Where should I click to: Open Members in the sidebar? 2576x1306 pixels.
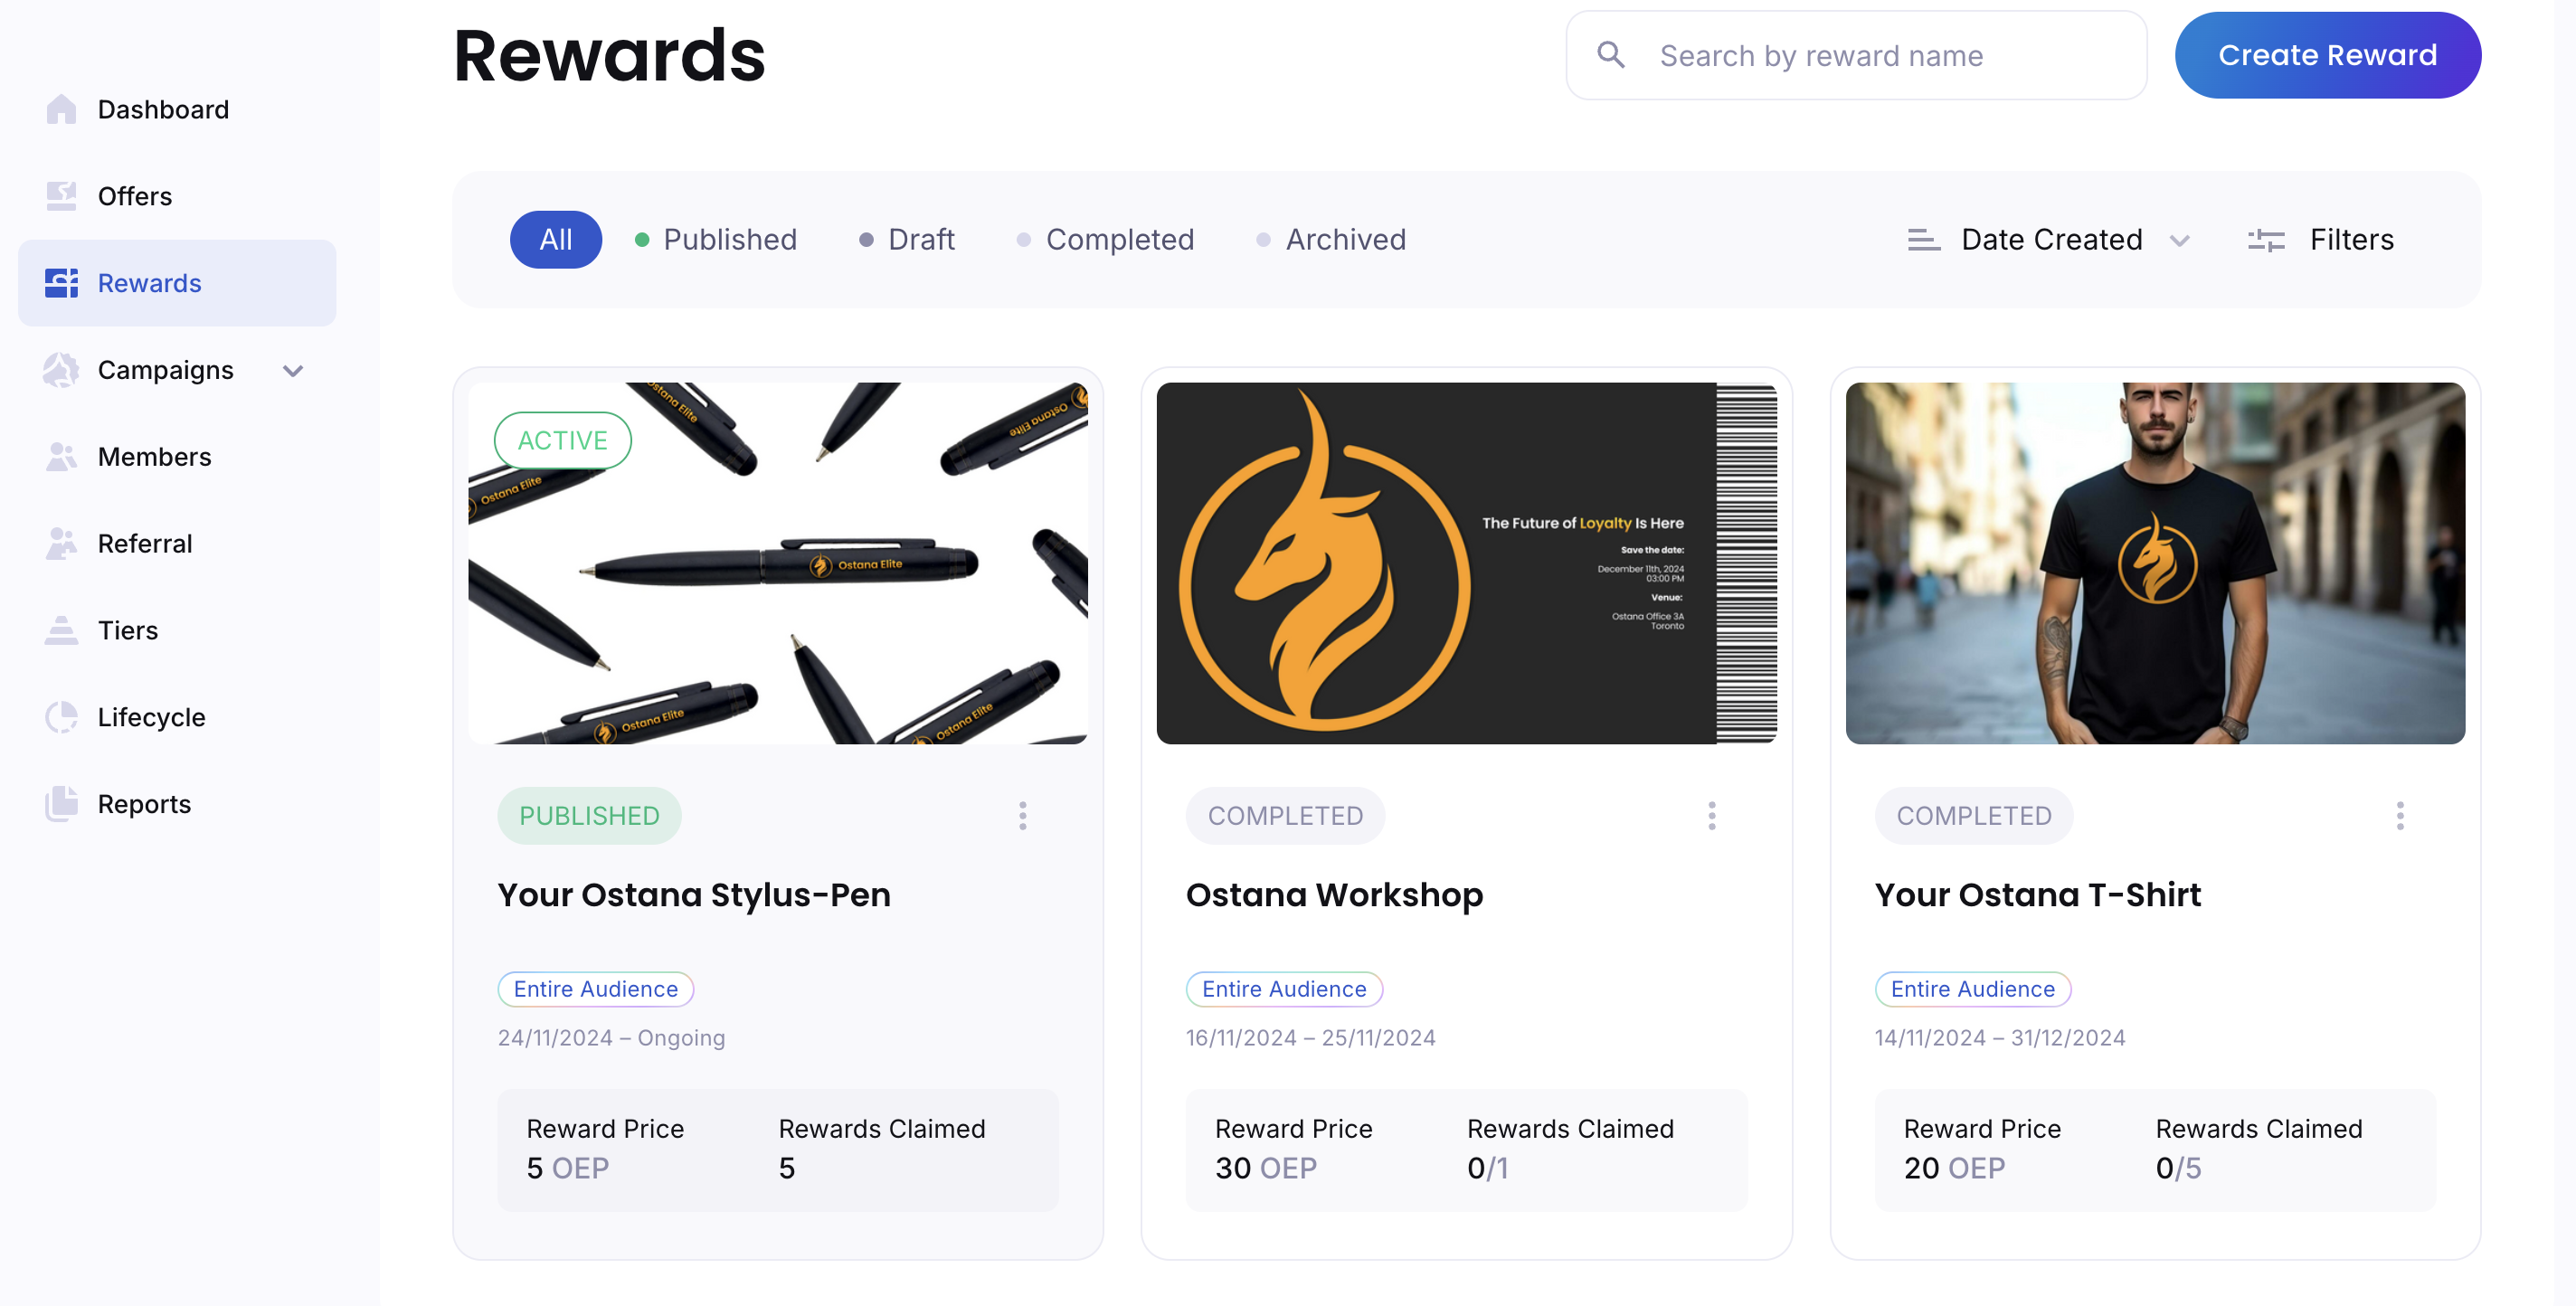[177, 457]
